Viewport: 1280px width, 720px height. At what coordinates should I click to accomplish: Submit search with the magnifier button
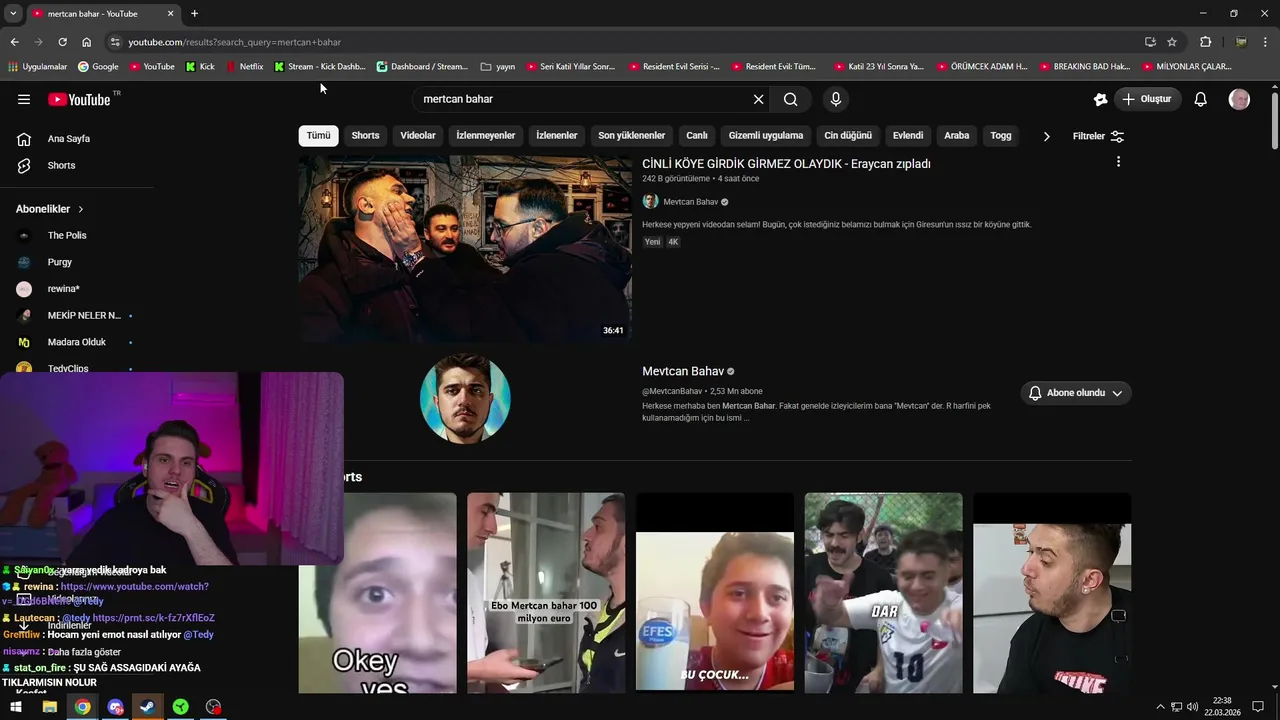790,99
